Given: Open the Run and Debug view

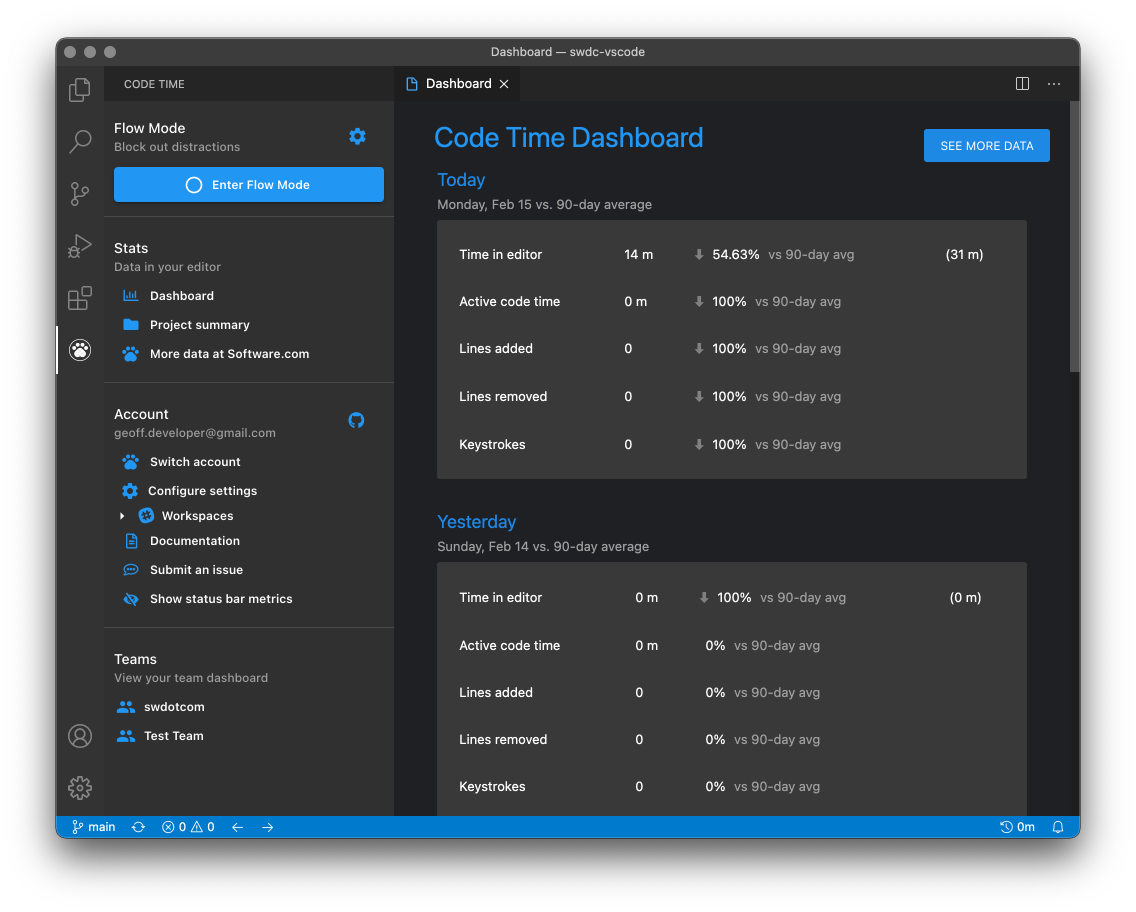Looking at the screenshot, I should coord(79,245).
